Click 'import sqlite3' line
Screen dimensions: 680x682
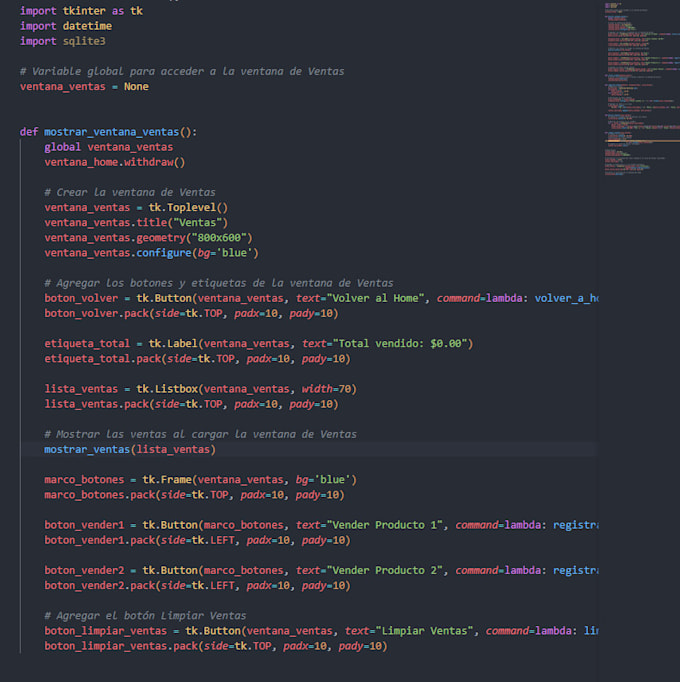click(63, 41)
